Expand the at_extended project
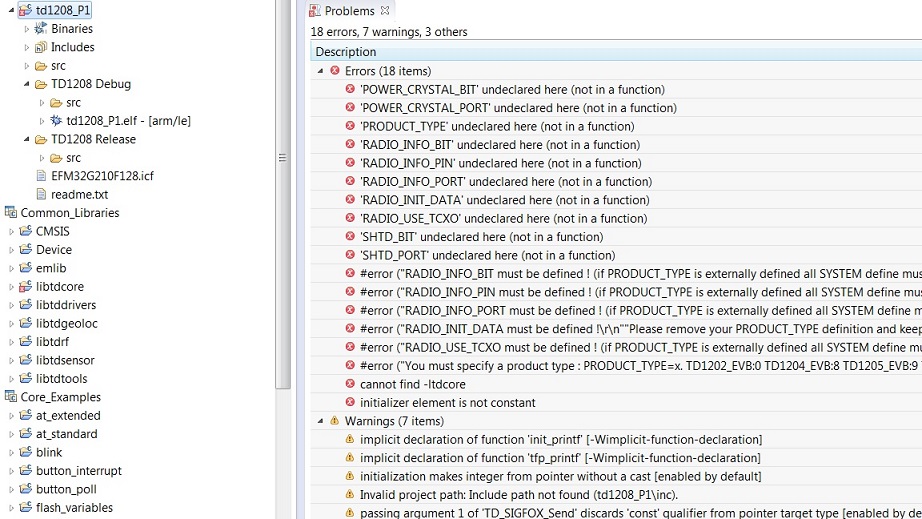The width and height of the screenshot is (922, 519). click(x=11, y=416)
